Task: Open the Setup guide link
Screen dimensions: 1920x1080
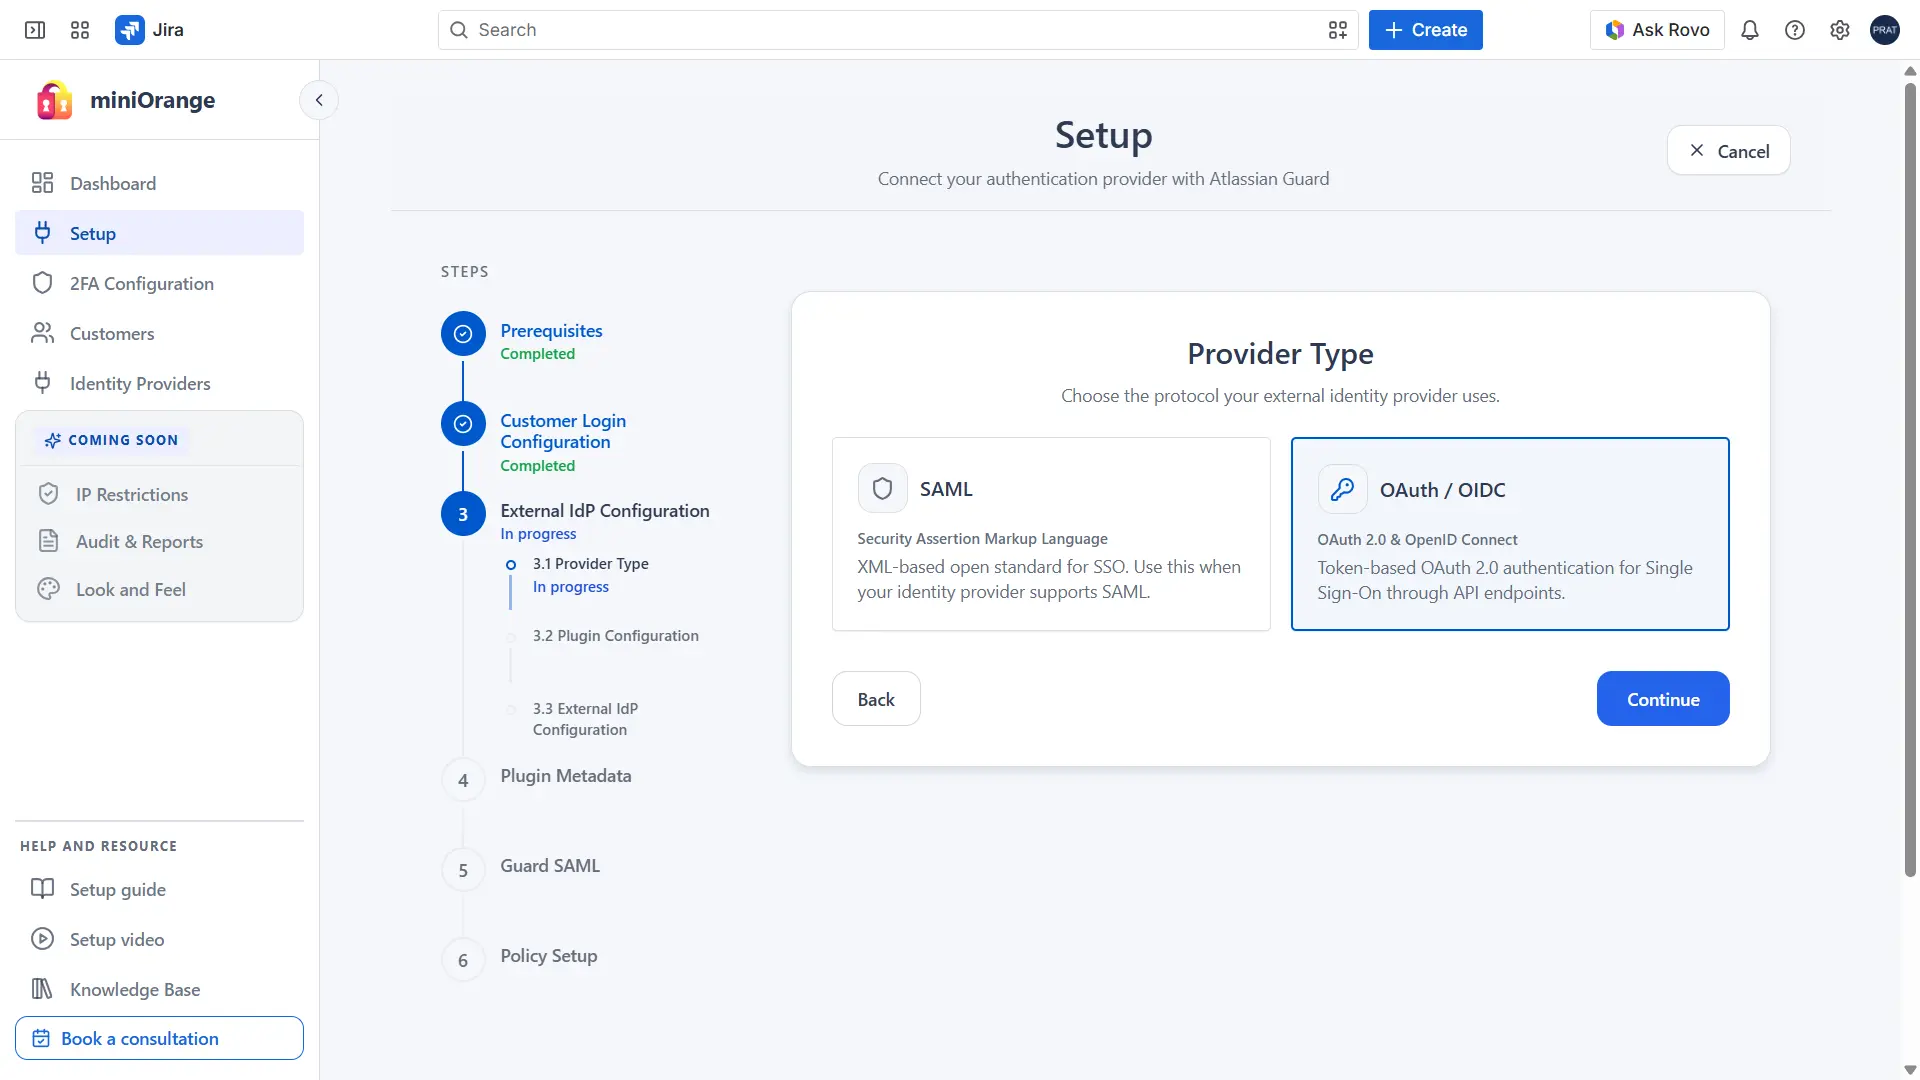Action: [x=160, y=889]
